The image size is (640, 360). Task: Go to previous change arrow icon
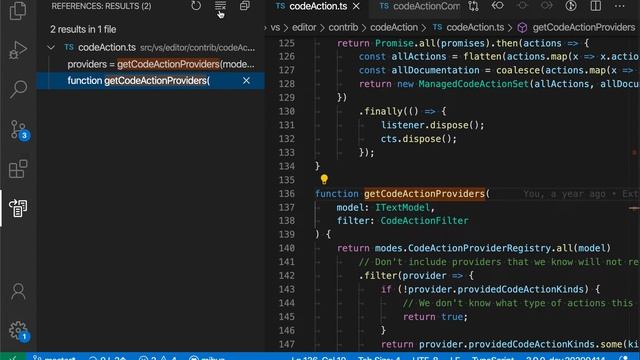498,6
